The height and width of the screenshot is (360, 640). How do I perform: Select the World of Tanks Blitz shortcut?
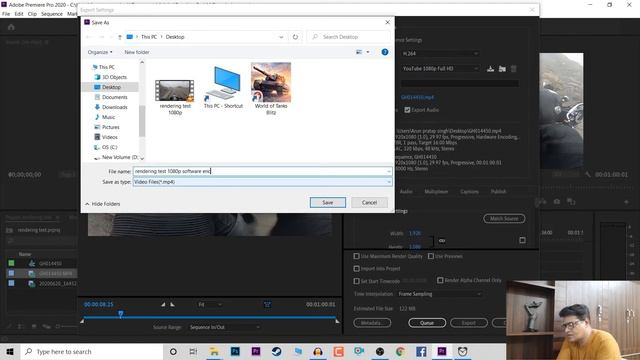click(x=271, y=89)
